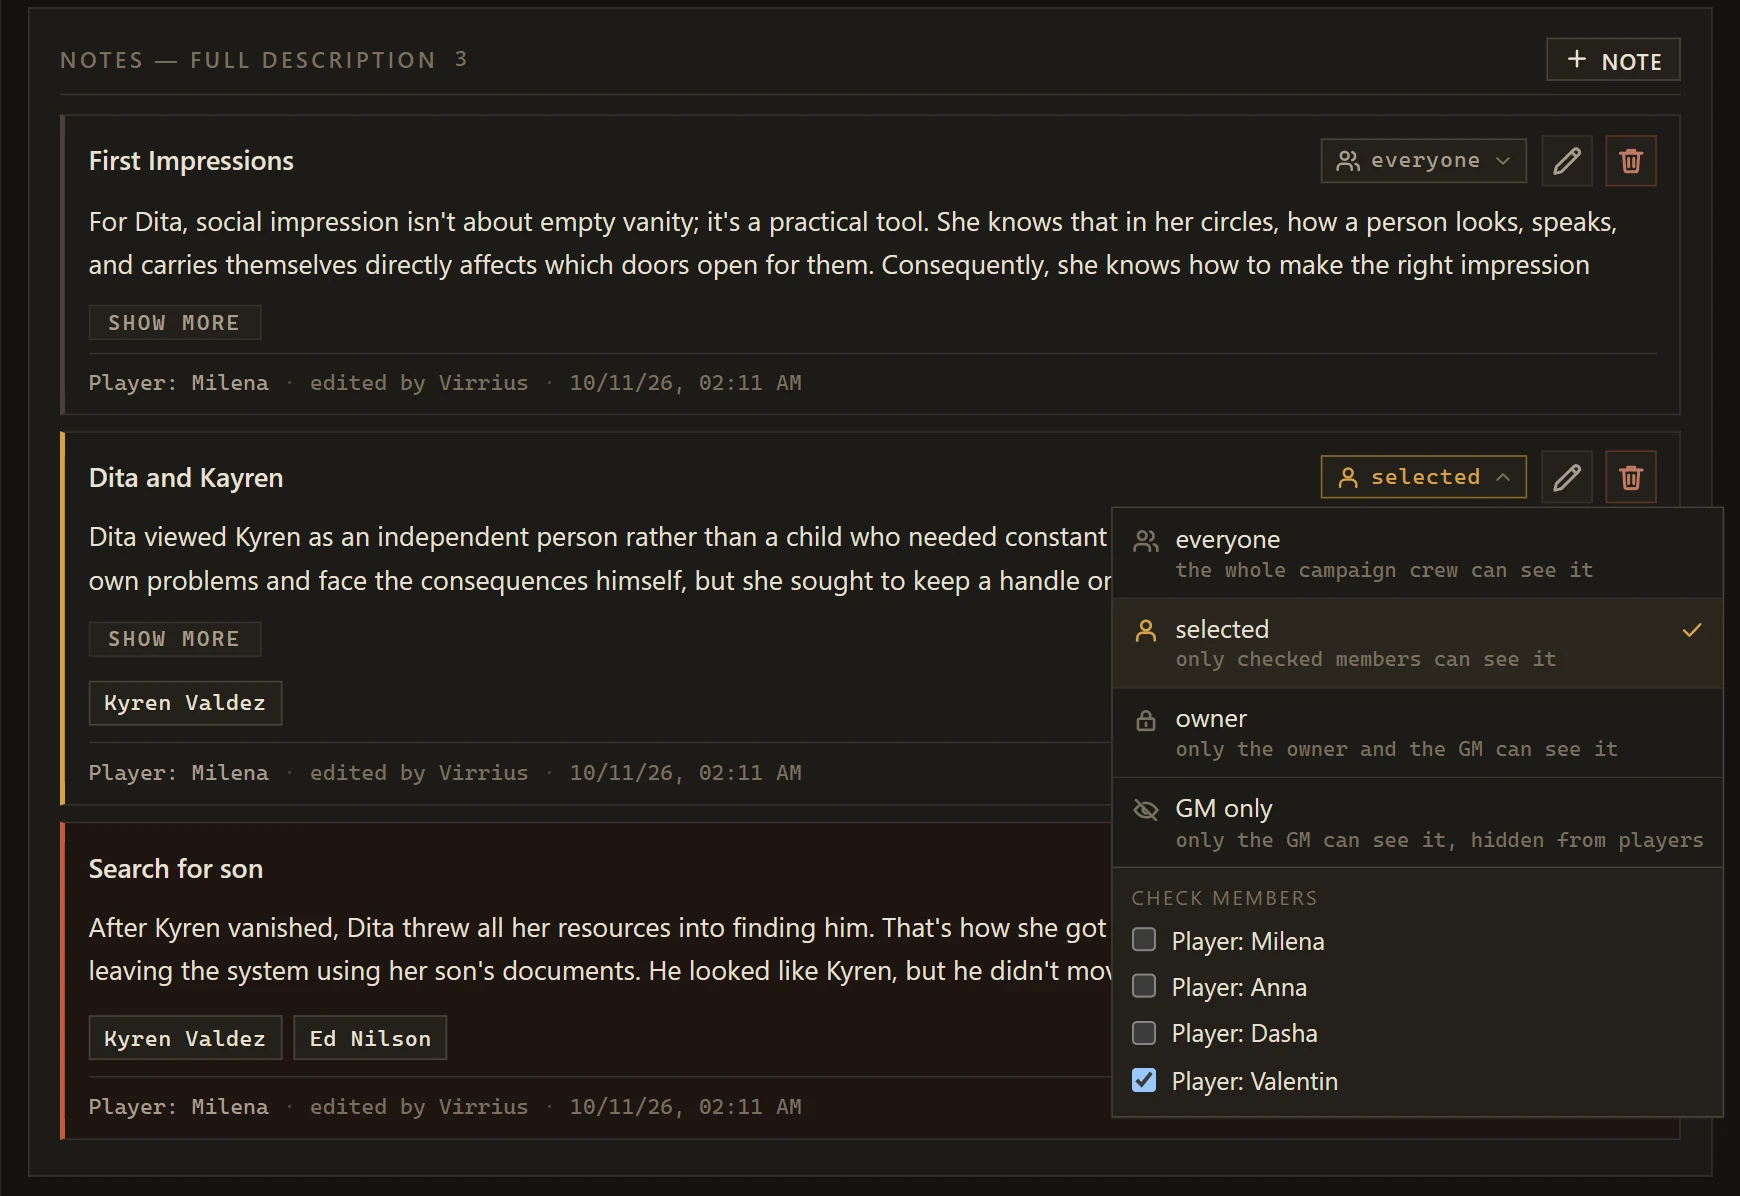1740x1196 pixels.
Task: Click the crossed-eye icon beside GM only
Action: [1146, 809]
